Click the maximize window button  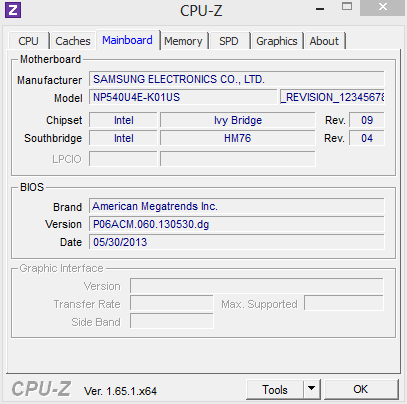coord(347,7)
